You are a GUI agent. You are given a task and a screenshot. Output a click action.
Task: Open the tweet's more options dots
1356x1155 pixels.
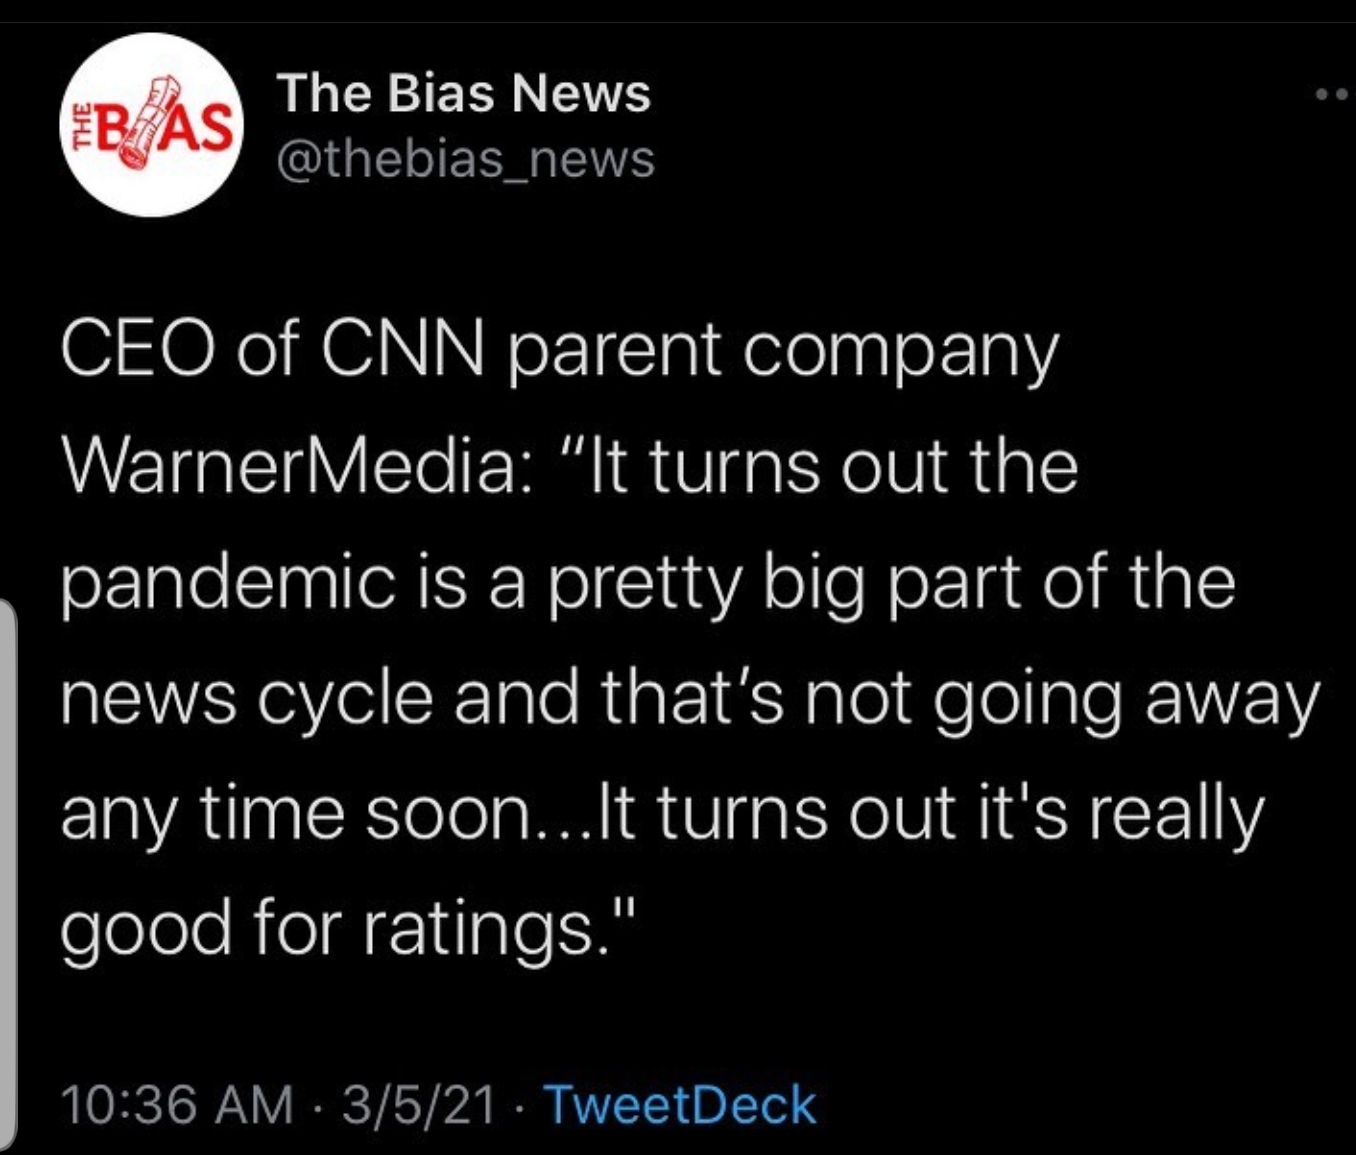[1332, 95]
